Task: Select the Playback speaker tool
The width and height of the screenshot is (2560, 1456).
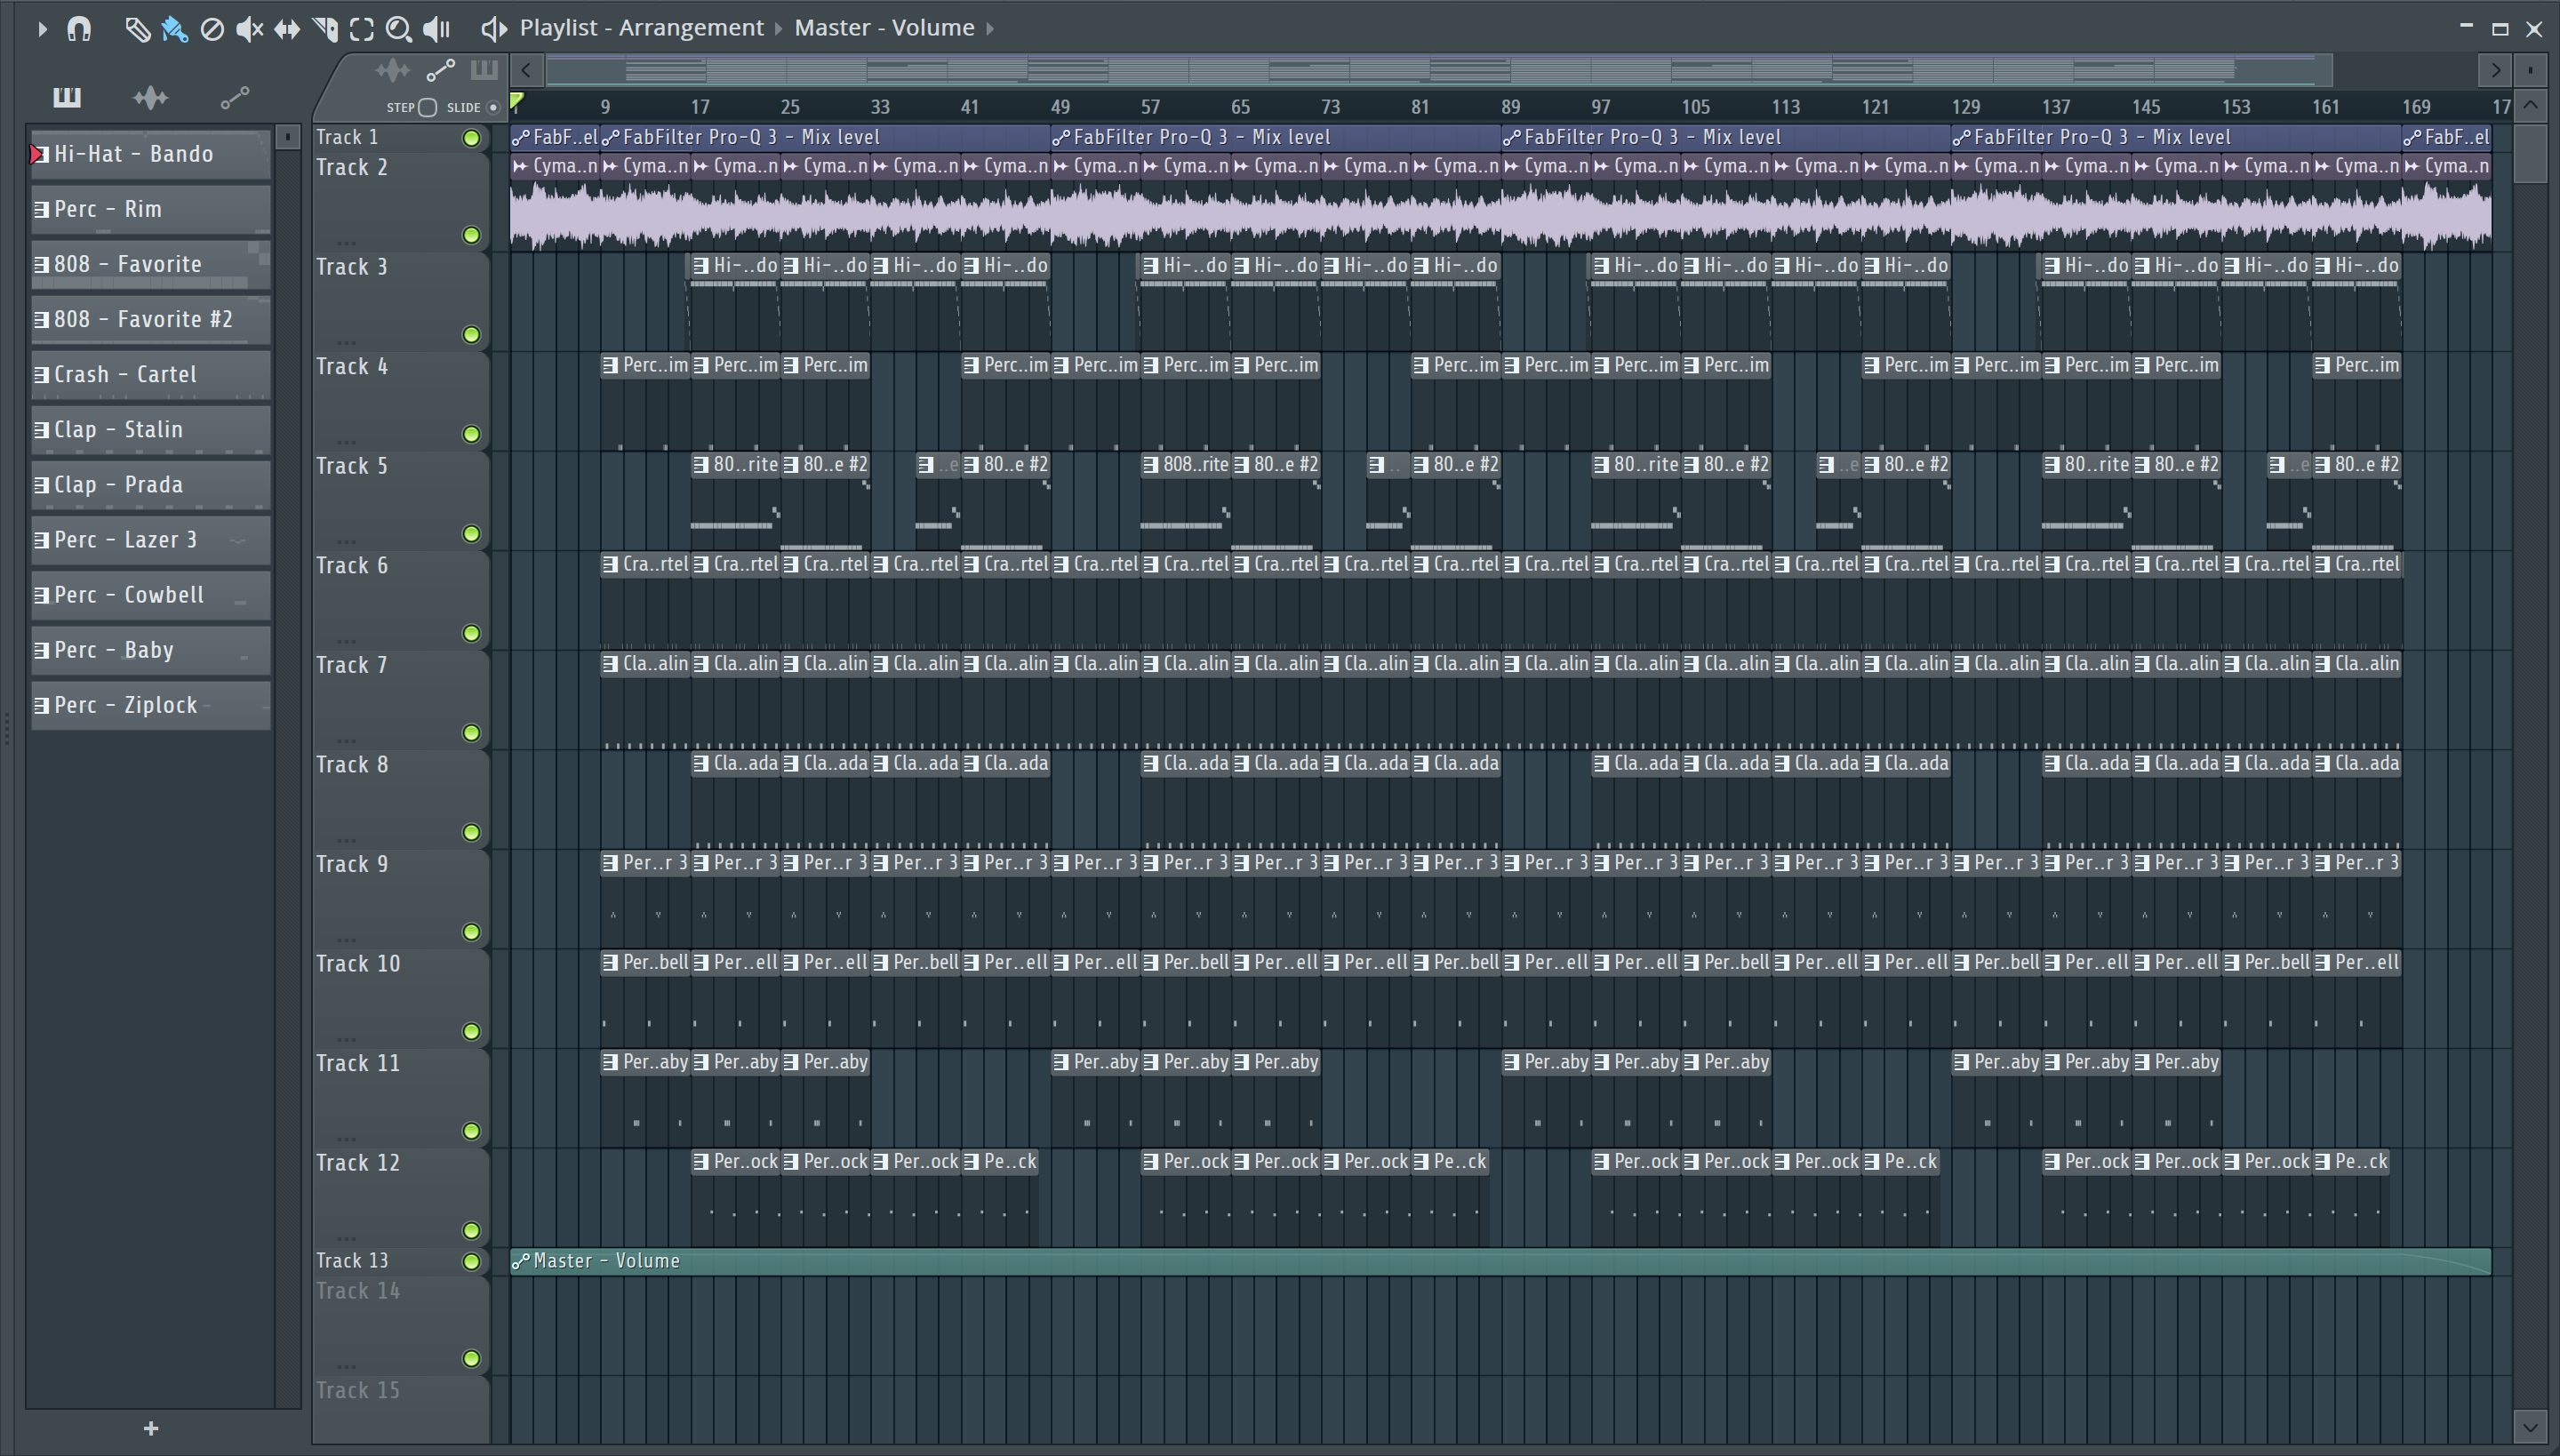Action: (x=437, y=29)
